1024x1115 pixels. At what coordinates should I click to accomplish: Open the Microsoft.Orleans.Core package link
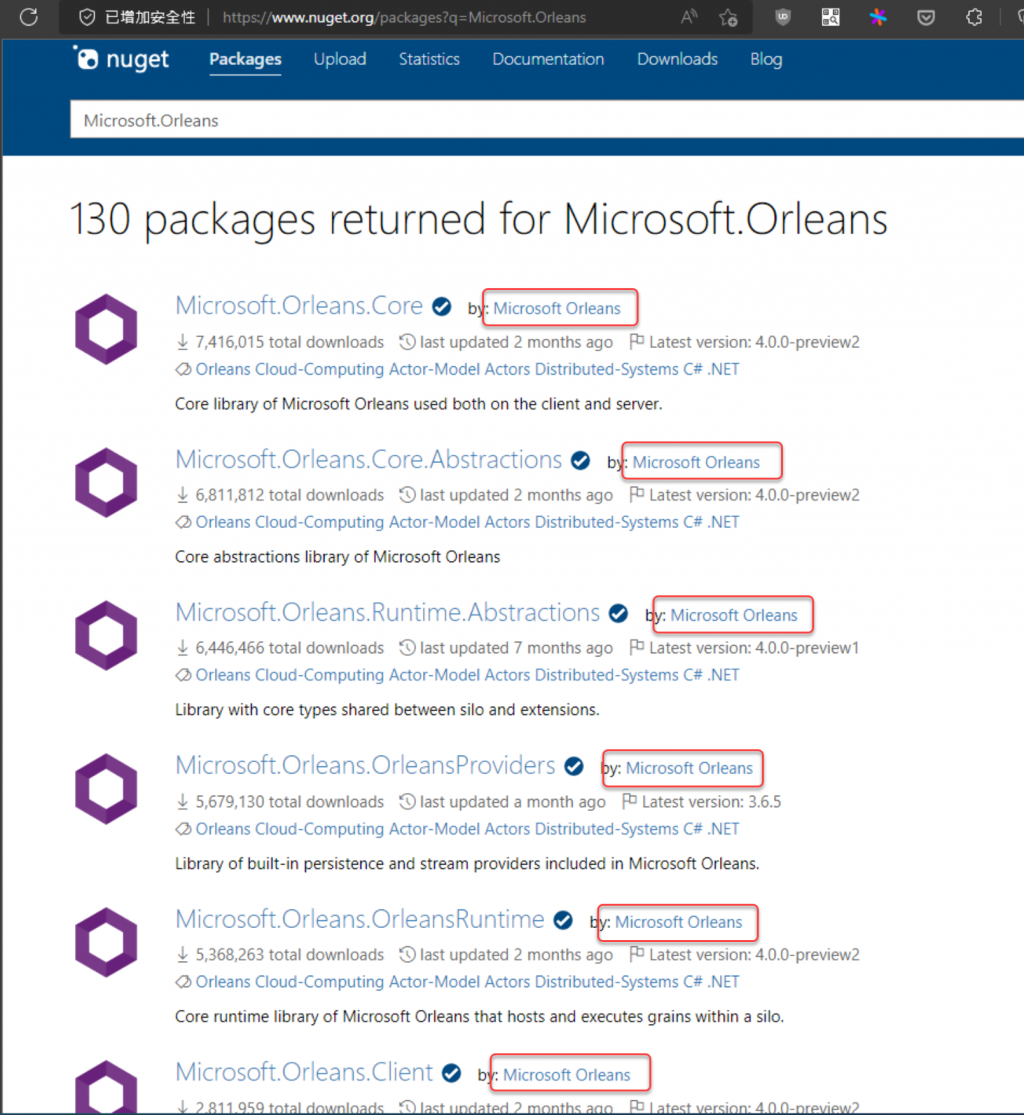coord(300,305)
